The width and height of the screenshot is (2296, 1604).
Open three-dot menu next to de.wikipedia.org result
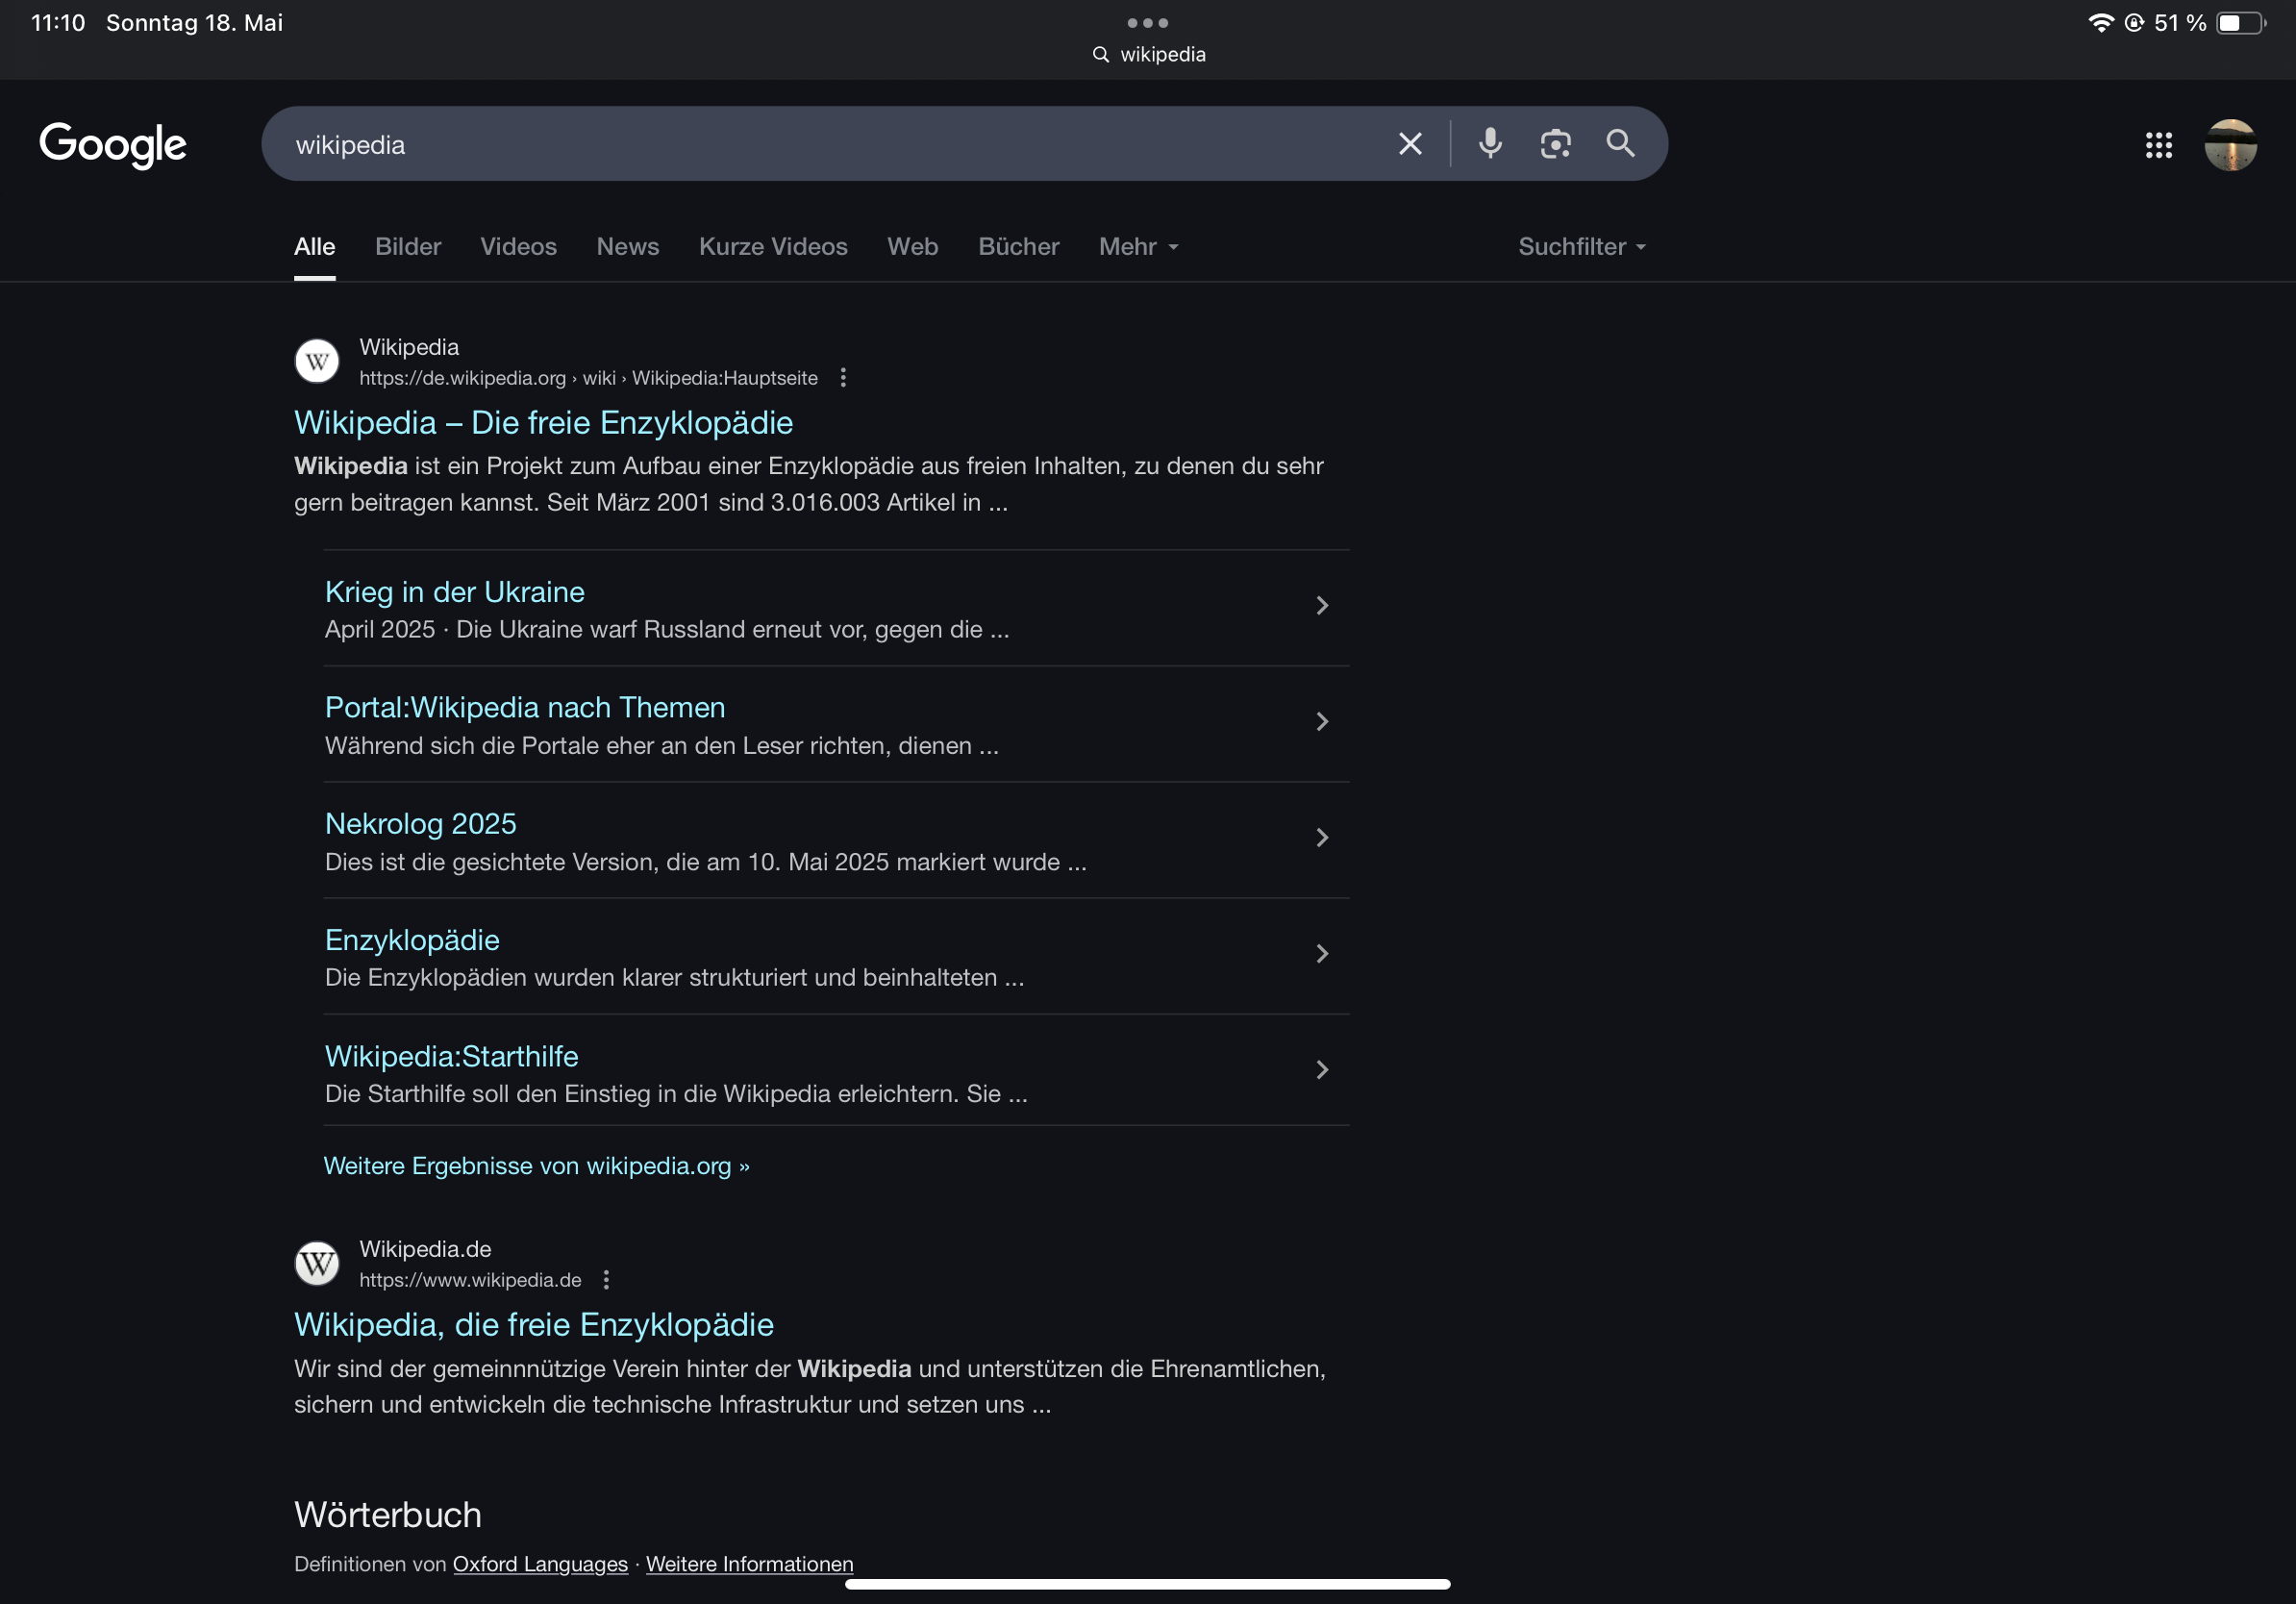pyautogui.click(x=843, y=378)
